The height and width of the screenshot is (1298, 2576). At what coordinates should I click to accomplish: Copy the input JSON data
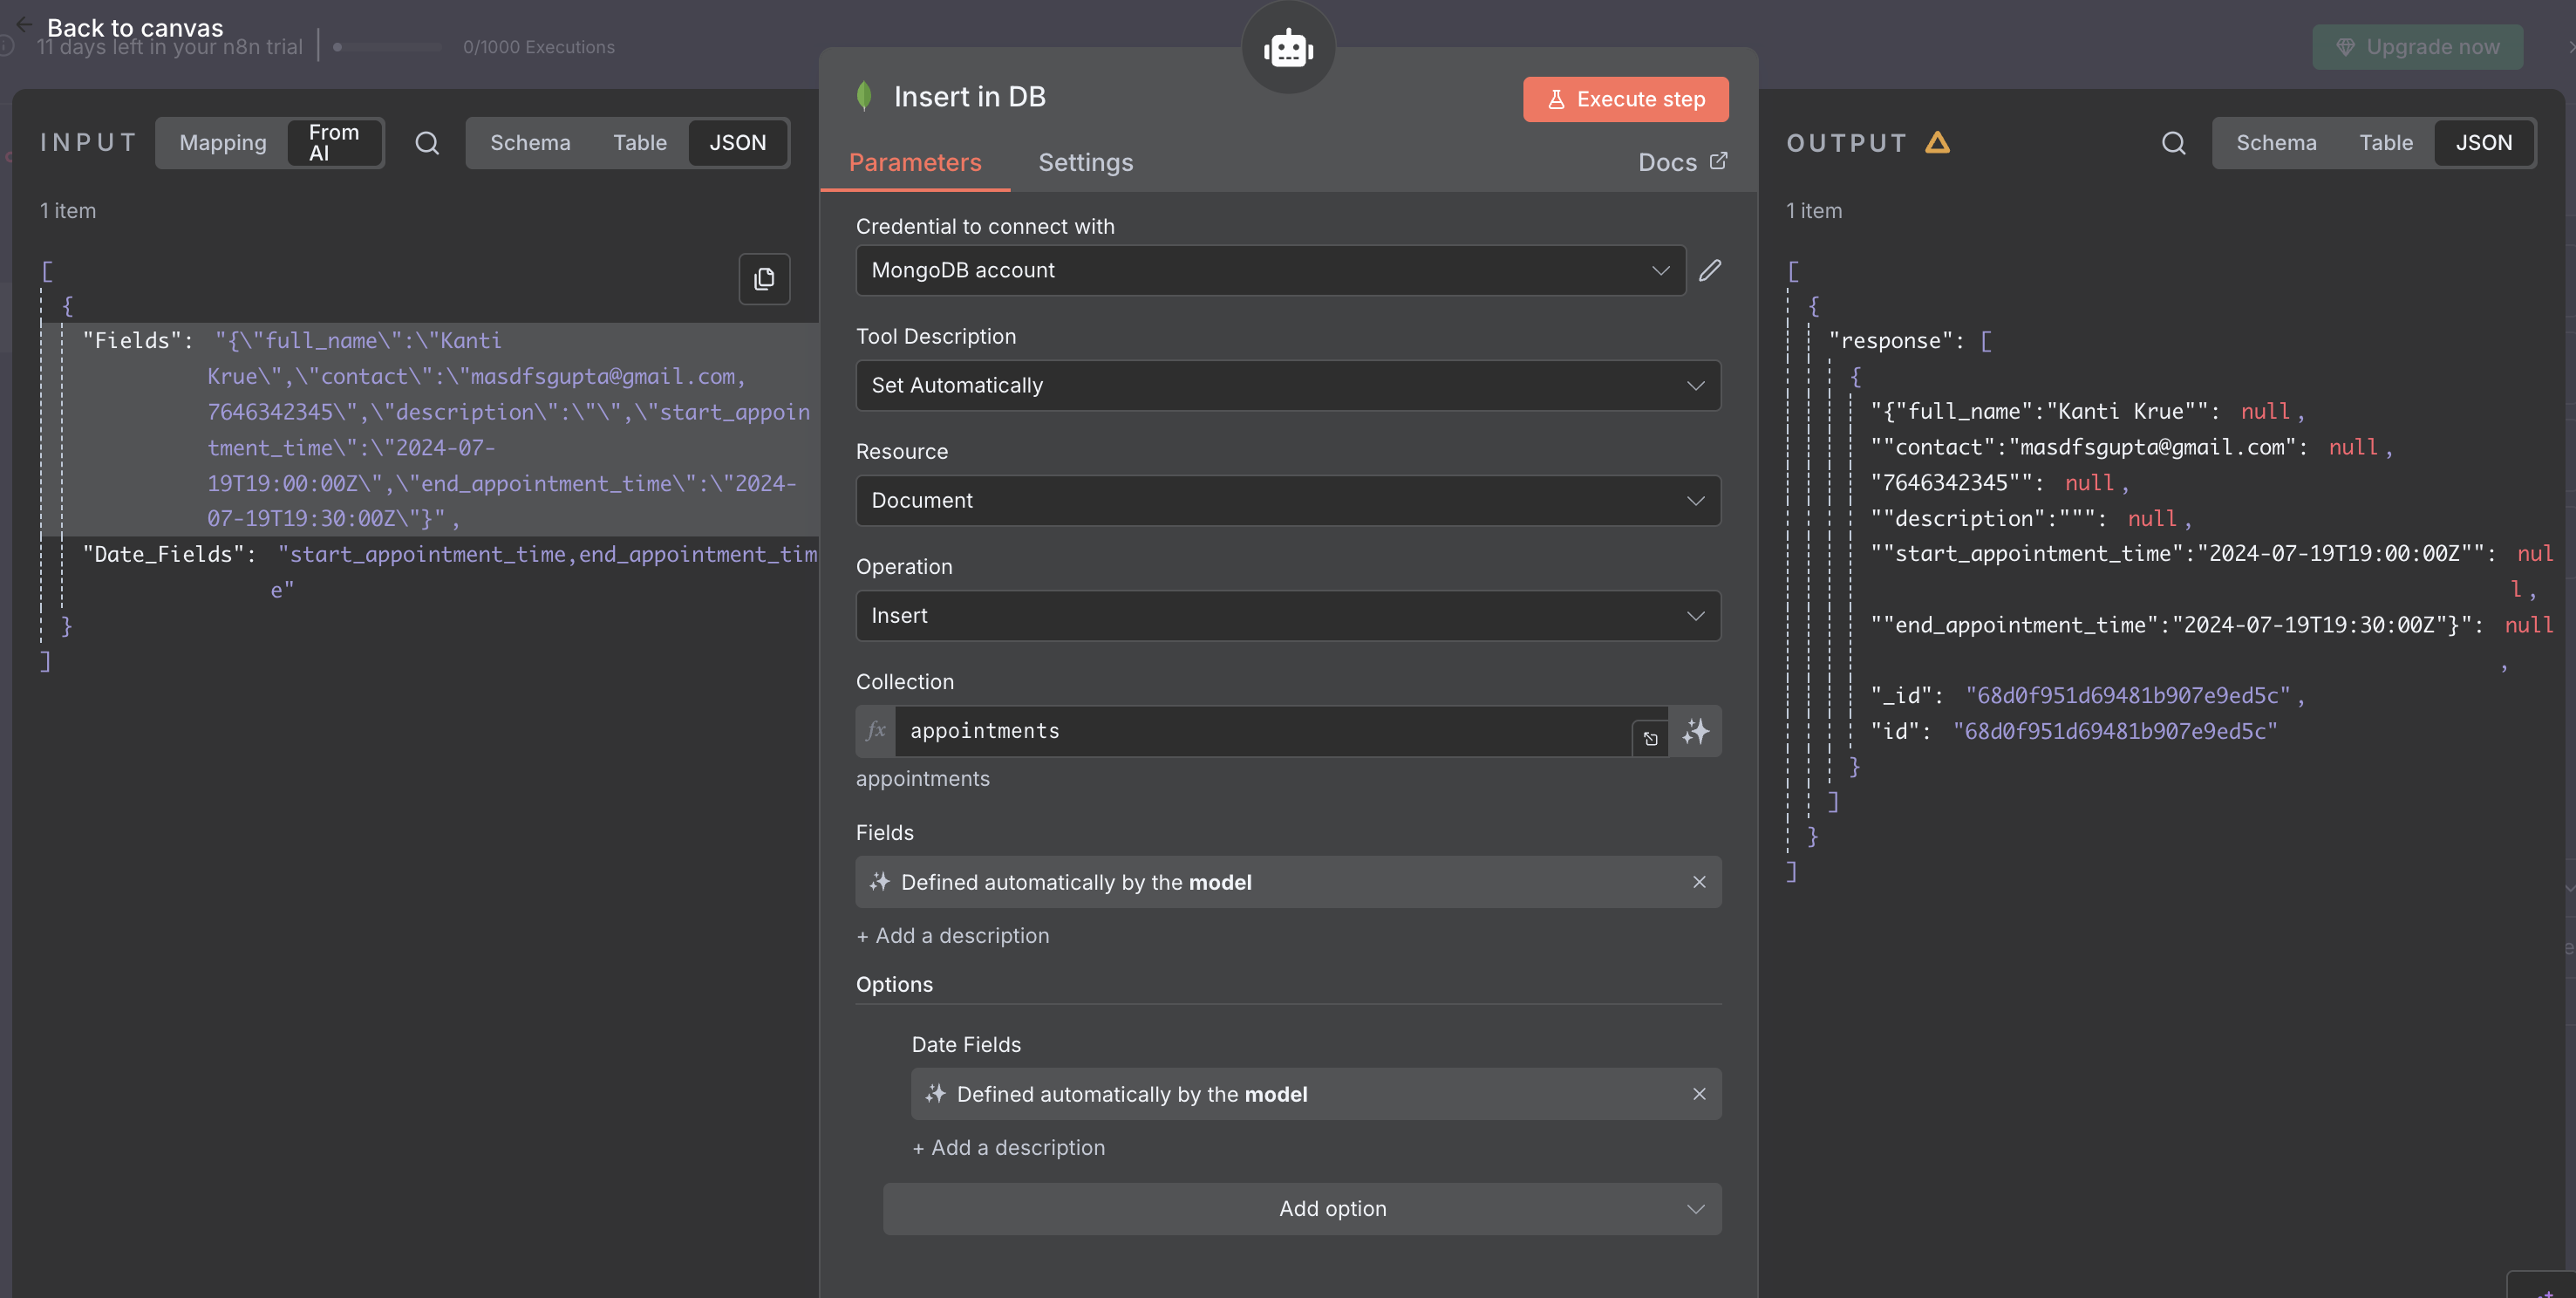[x=764, y=279]
